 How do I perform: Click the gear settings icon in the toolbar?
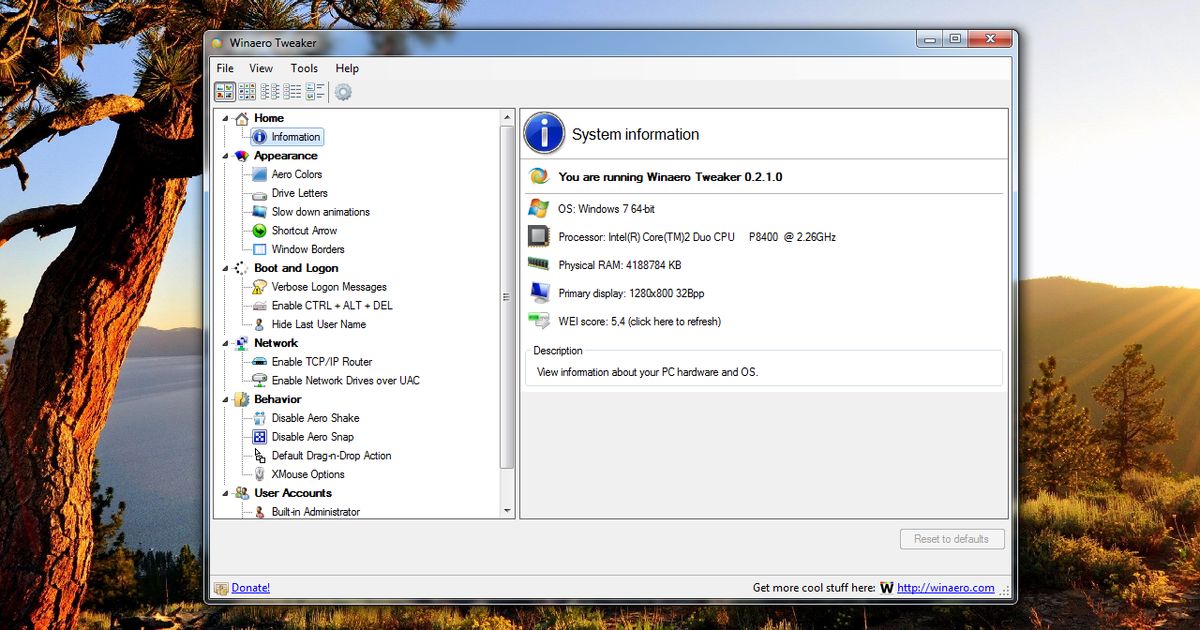(343, 92)
